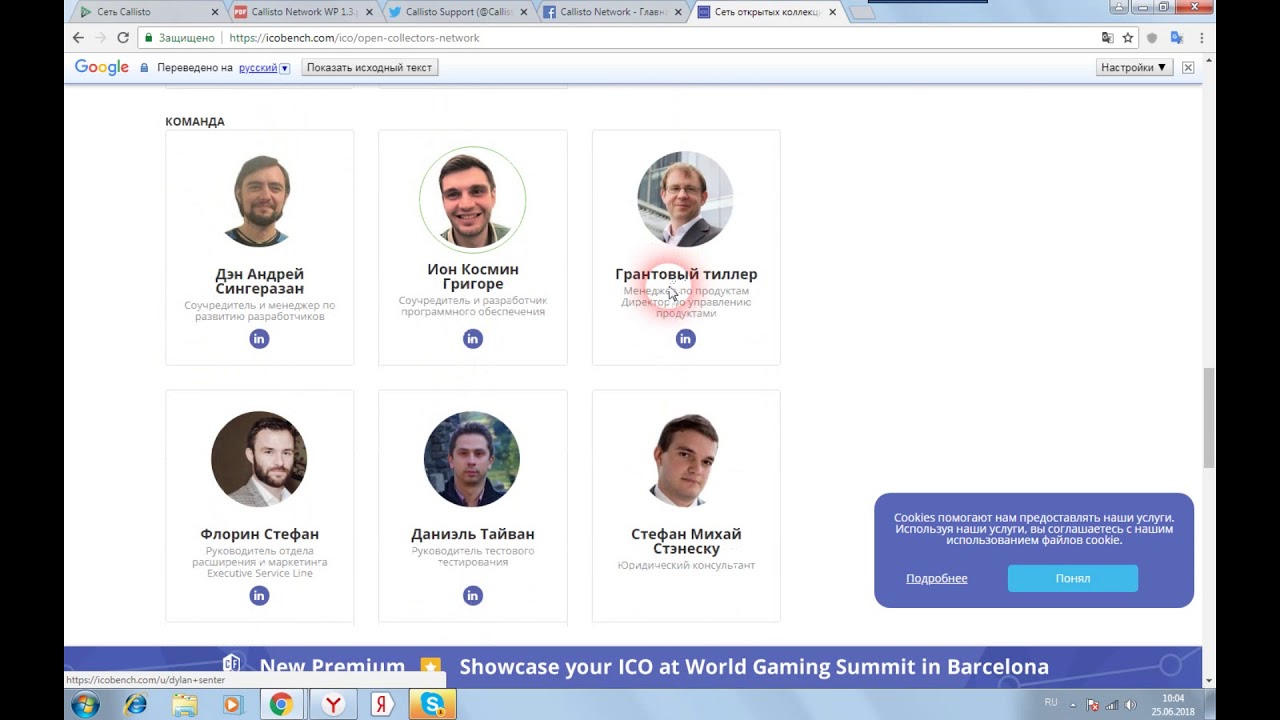Click photo of Дэн Андрей Сингеразан
The image size is (1280, 720).
(x=259, y=200)
